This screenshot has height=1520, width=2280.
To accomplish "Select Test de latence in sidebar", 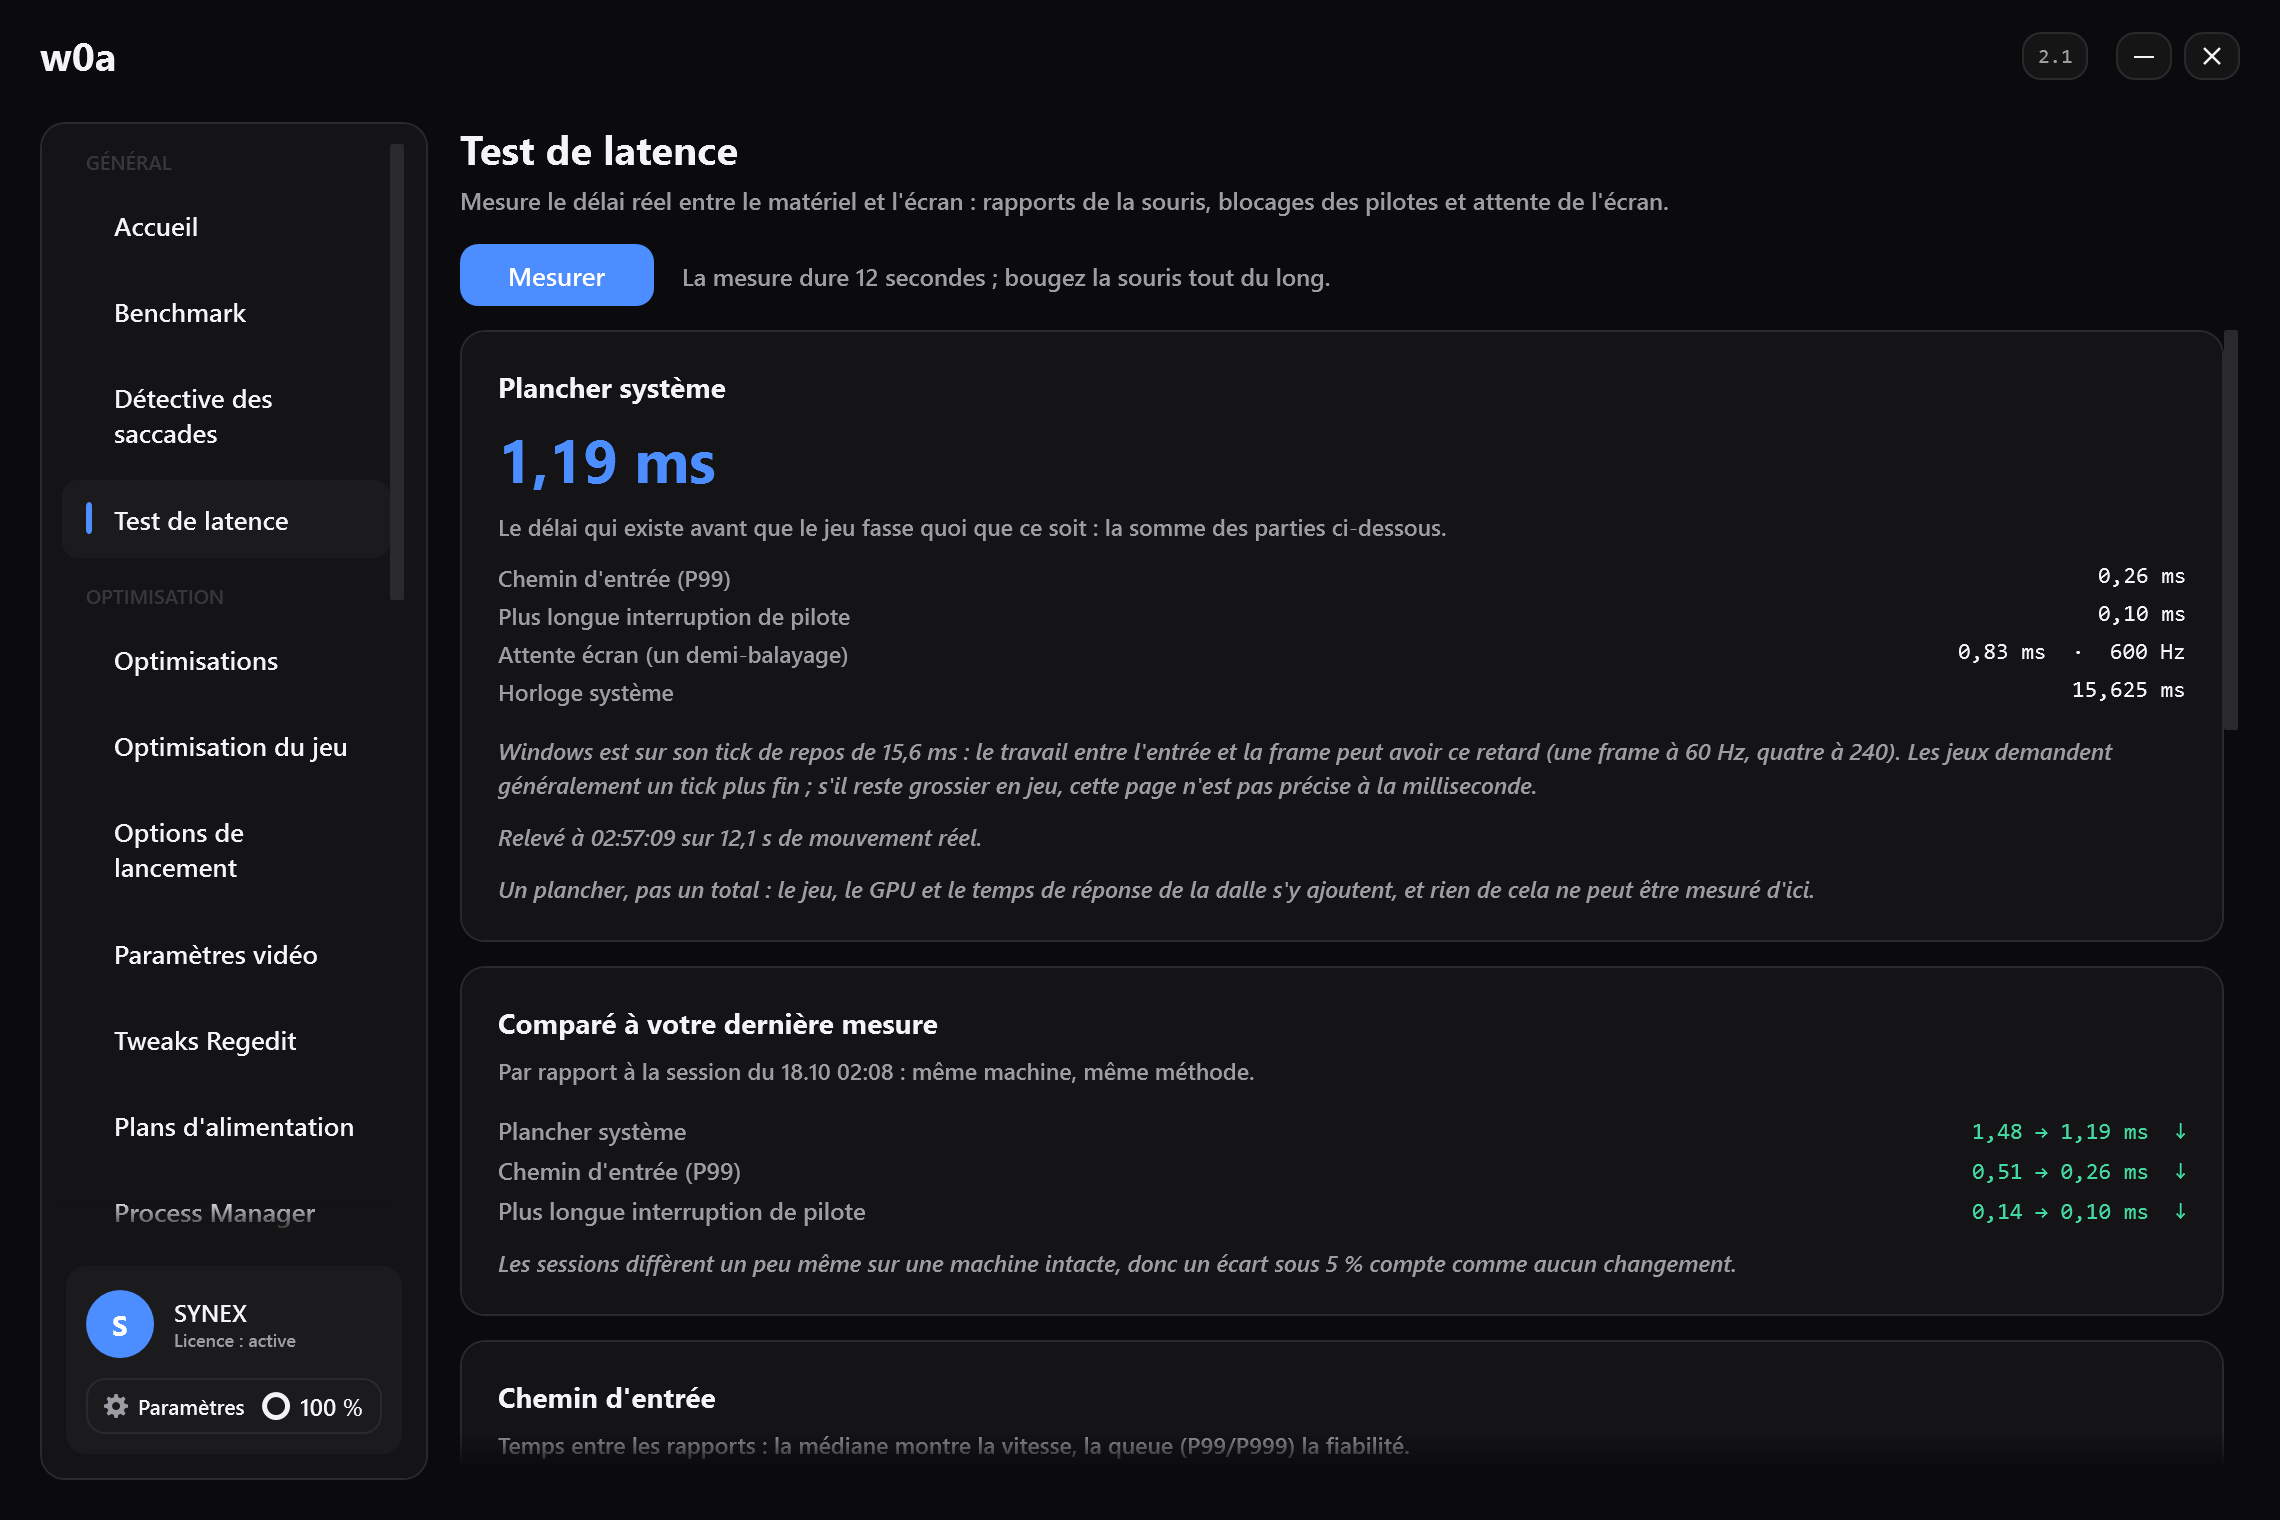I will tap(225, 519).
